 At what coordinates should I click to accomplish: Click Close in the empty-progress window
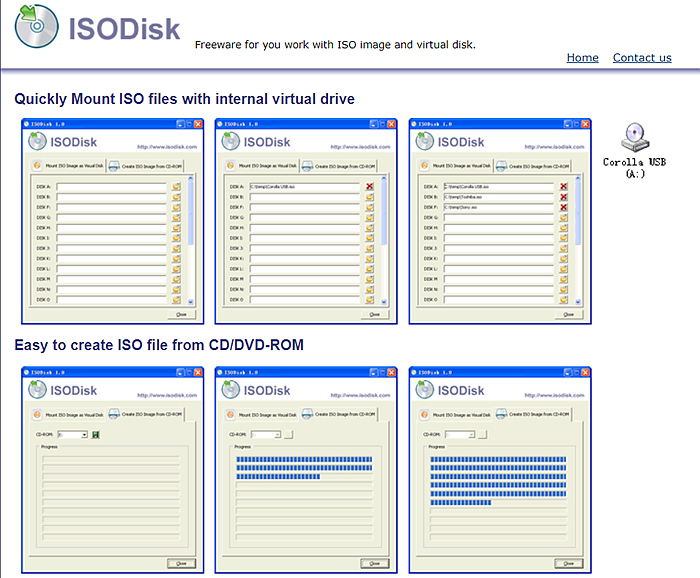(181, 563)
